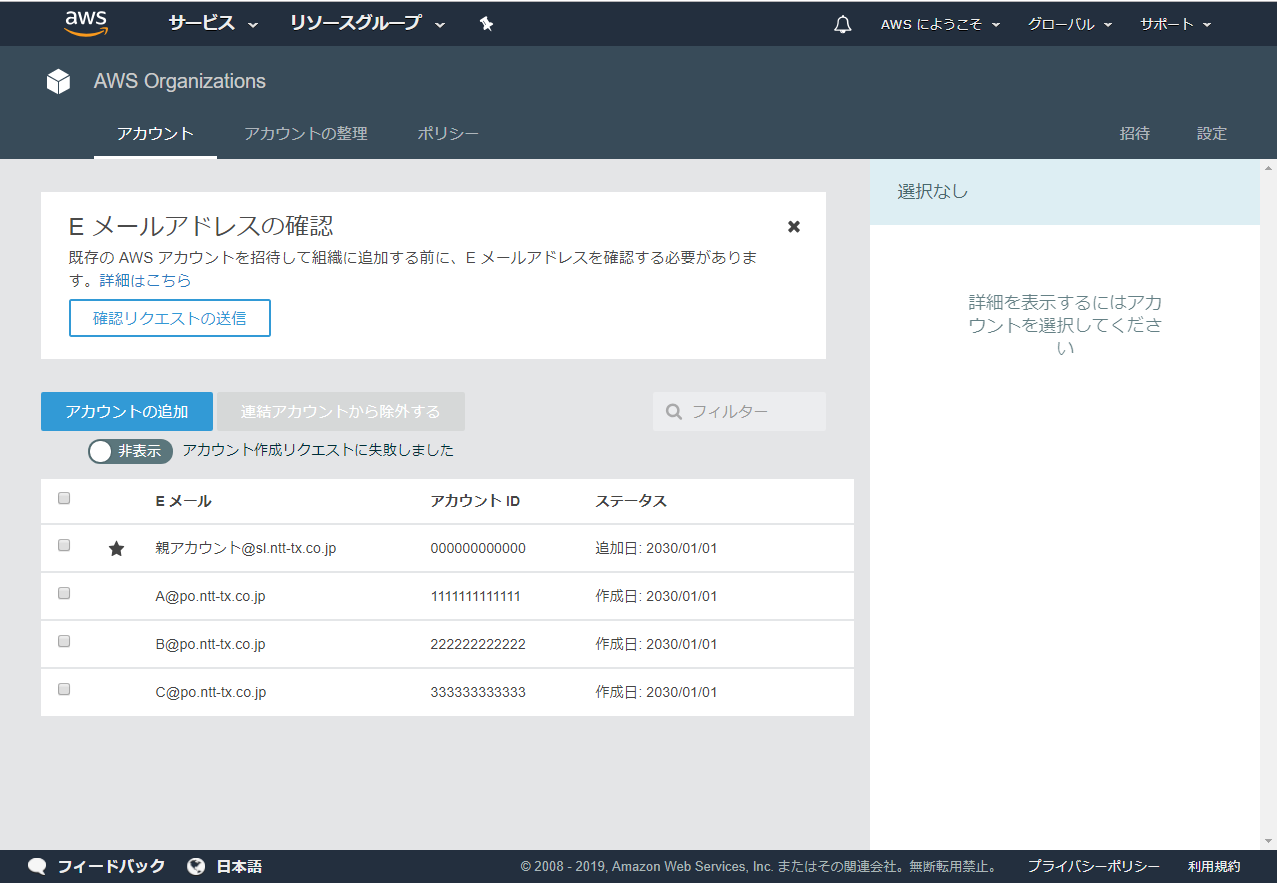This screenshot has width=1277, height=883.
Task: Toggle the 非表示 failed requests switch
Action: click(x=130, y=451)
